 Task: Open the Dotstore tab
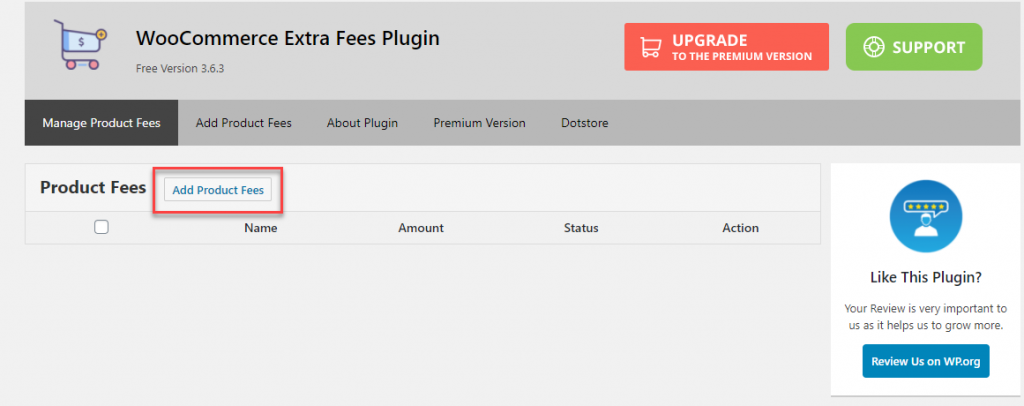pos(584,123)
